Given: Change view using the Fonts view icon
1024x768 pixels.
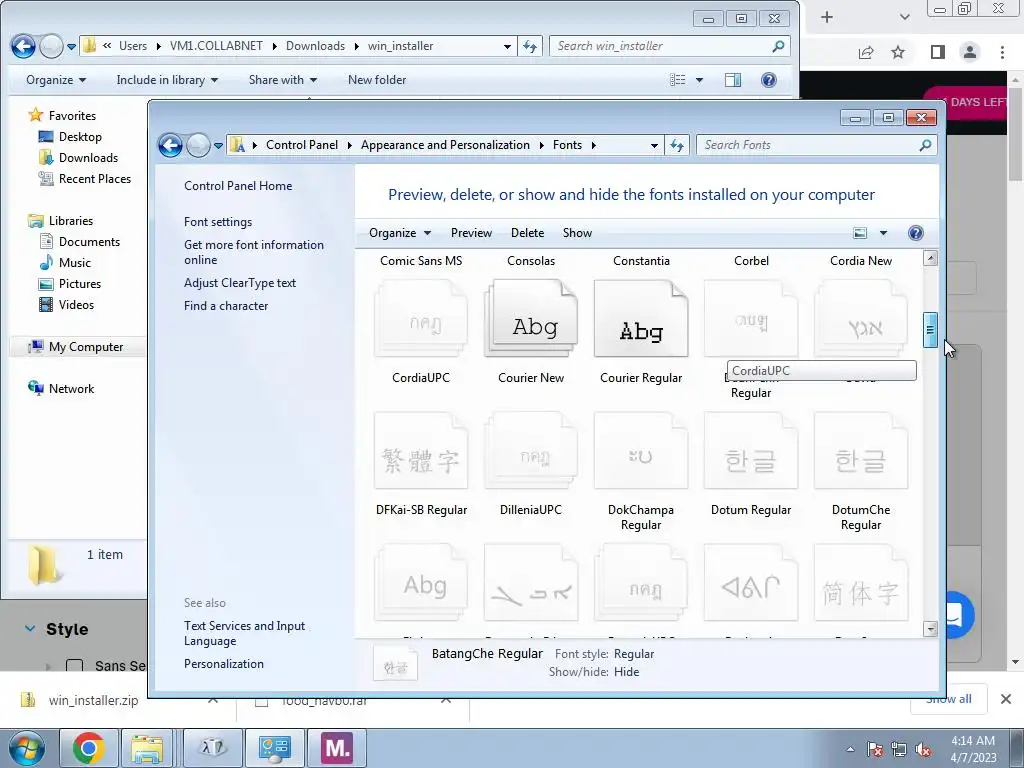Looking at the screenshot, I should pyautogui.click(x=860, y=233).
